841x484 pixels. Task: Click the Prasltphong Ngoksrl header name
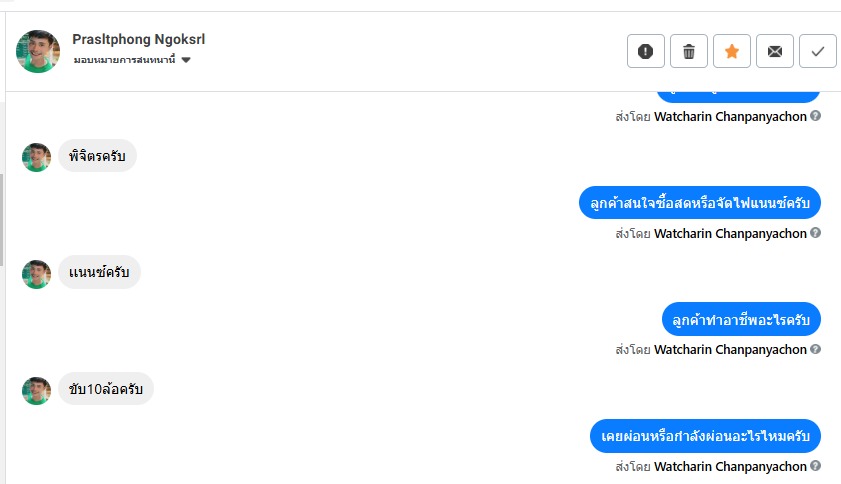click(x=139, y=39)
